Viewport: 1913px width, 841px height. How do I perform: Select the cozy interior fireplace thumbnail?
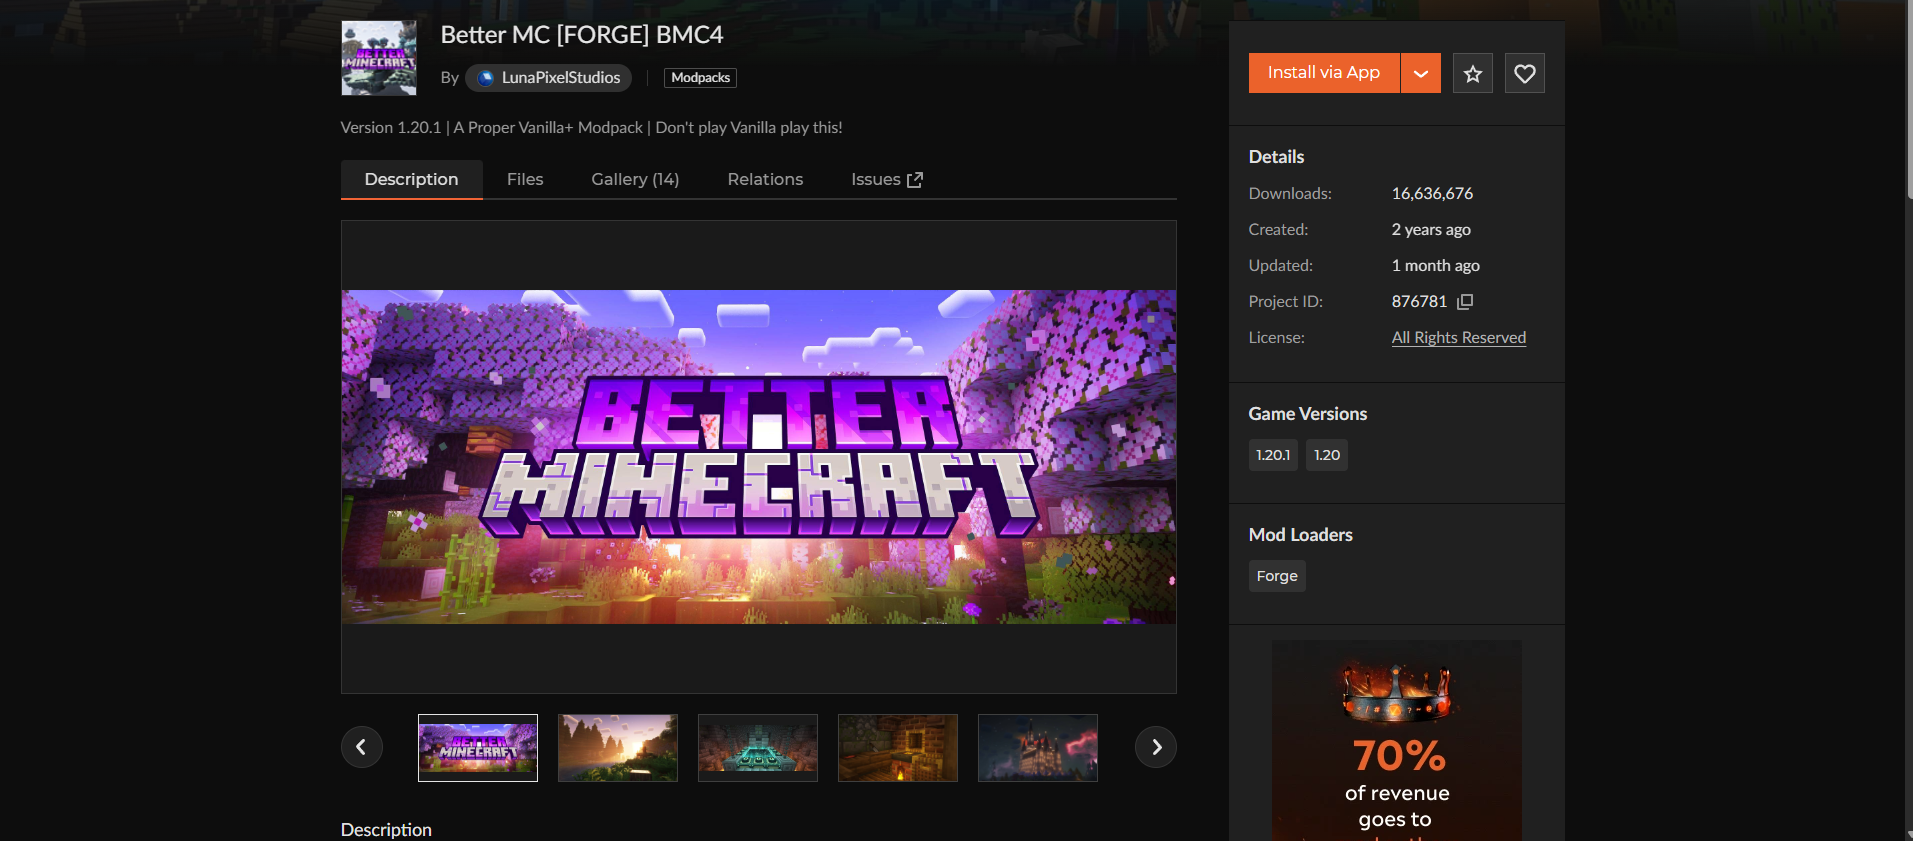tap(898, 748)
